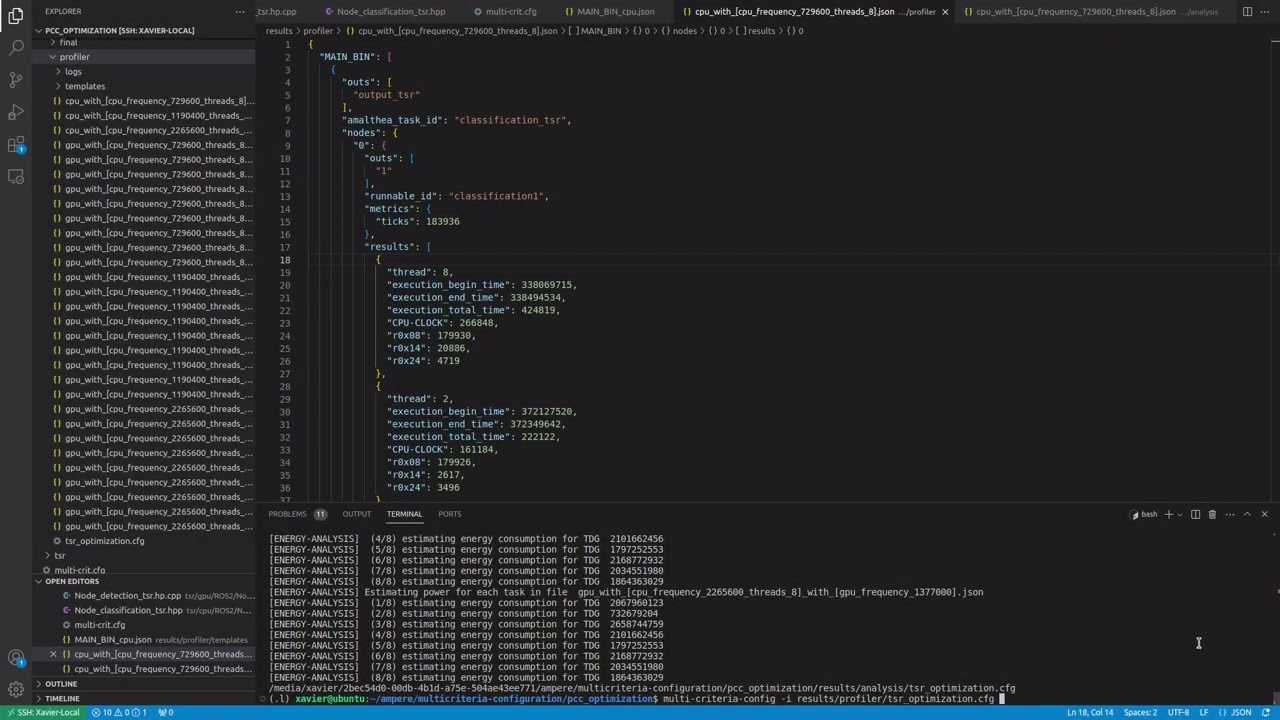Image resolution: width=1280 pixels, height=720 pixels.
Task: Open multi-crit.cfg in explorer tree
Action: (x=79, y=570)
